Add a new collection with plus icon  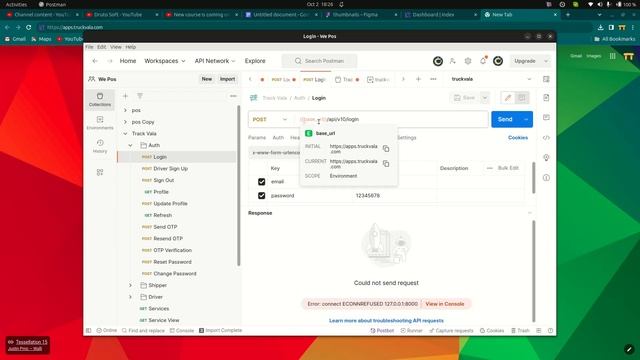[125, 96]
